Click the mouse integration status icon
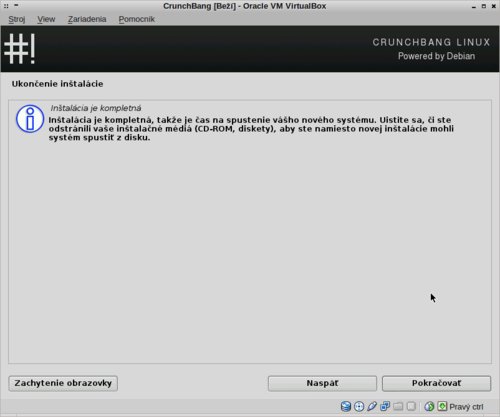The image size is (500, 417). [429, 406]
